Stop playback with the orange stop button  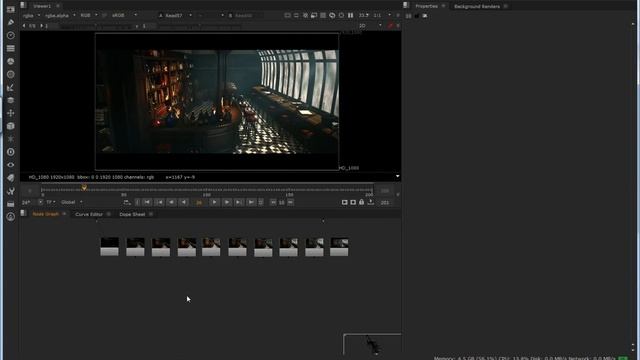[199, 202]
